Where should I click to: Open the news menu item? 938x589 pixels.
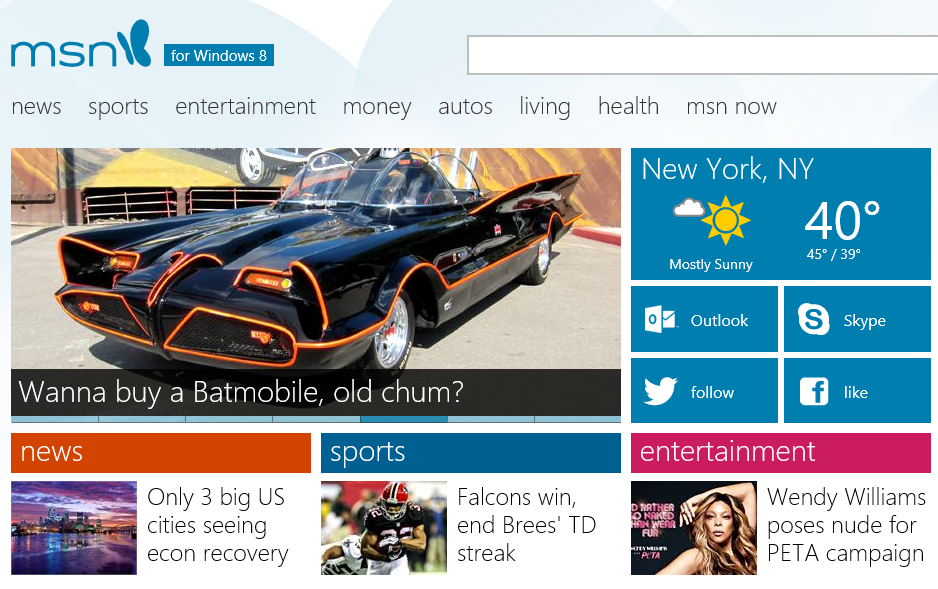(x=36, y=107)
